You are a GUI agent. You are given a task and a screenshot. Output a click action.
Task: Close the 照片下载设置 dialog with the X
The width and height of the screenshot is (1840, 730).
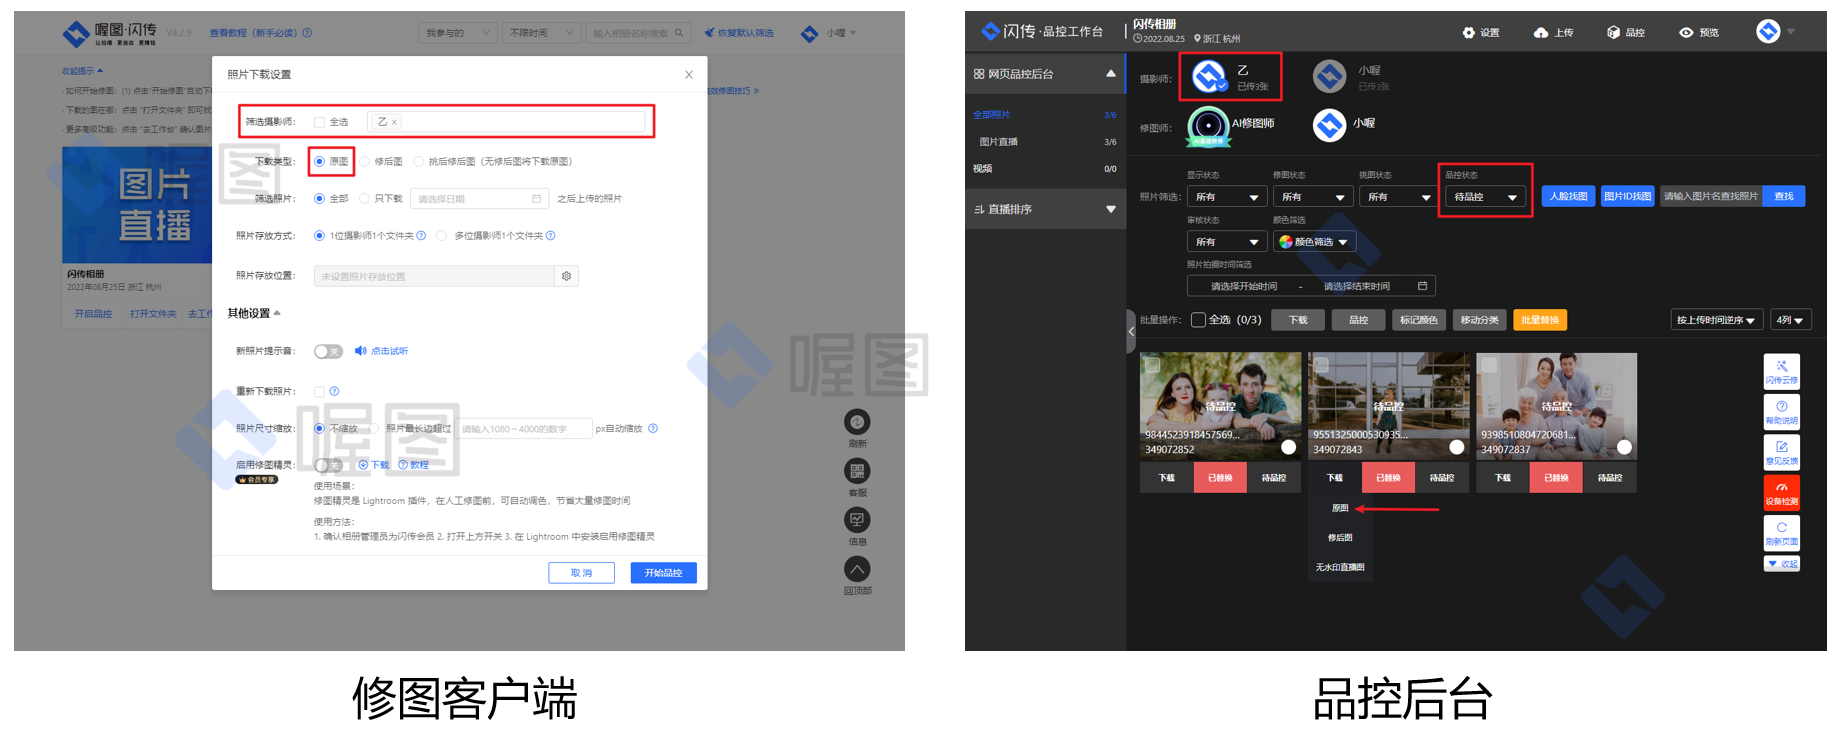pos(688,74)
